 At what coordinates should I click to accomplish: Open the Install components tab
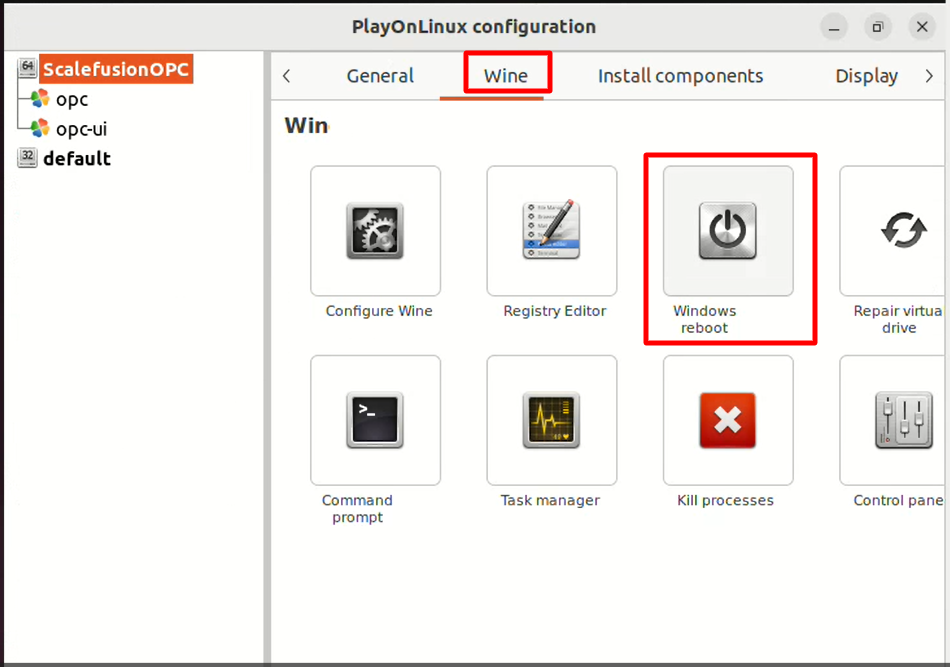click(680, 76)
